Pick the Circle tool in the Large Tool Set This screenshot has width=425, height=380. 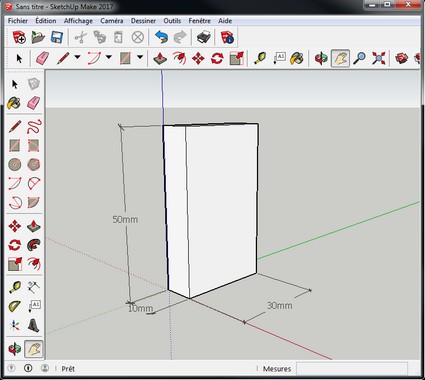(14, 164)
